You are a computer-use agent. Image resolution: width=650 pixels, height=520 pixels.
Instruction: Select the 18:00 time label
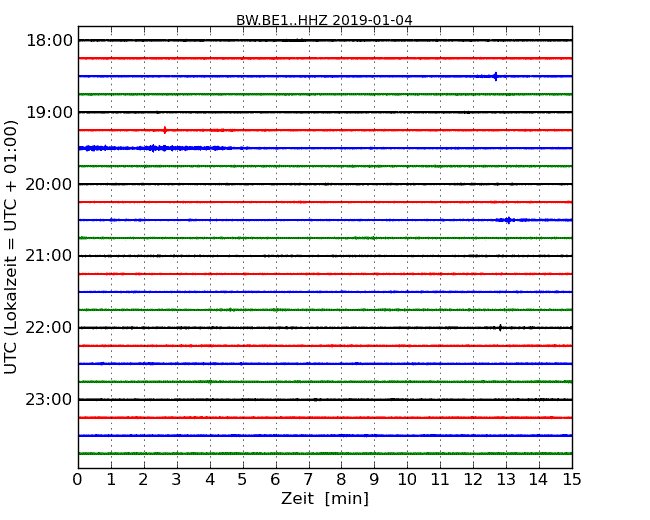(49, 41)
